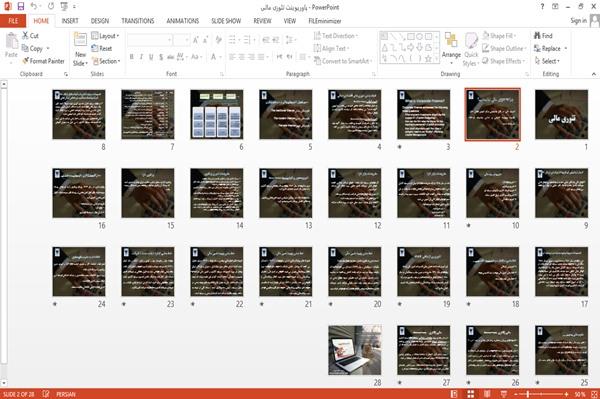Toggle Strikethrough formatting
Screen dimensions: 600x399
[170, 57]
